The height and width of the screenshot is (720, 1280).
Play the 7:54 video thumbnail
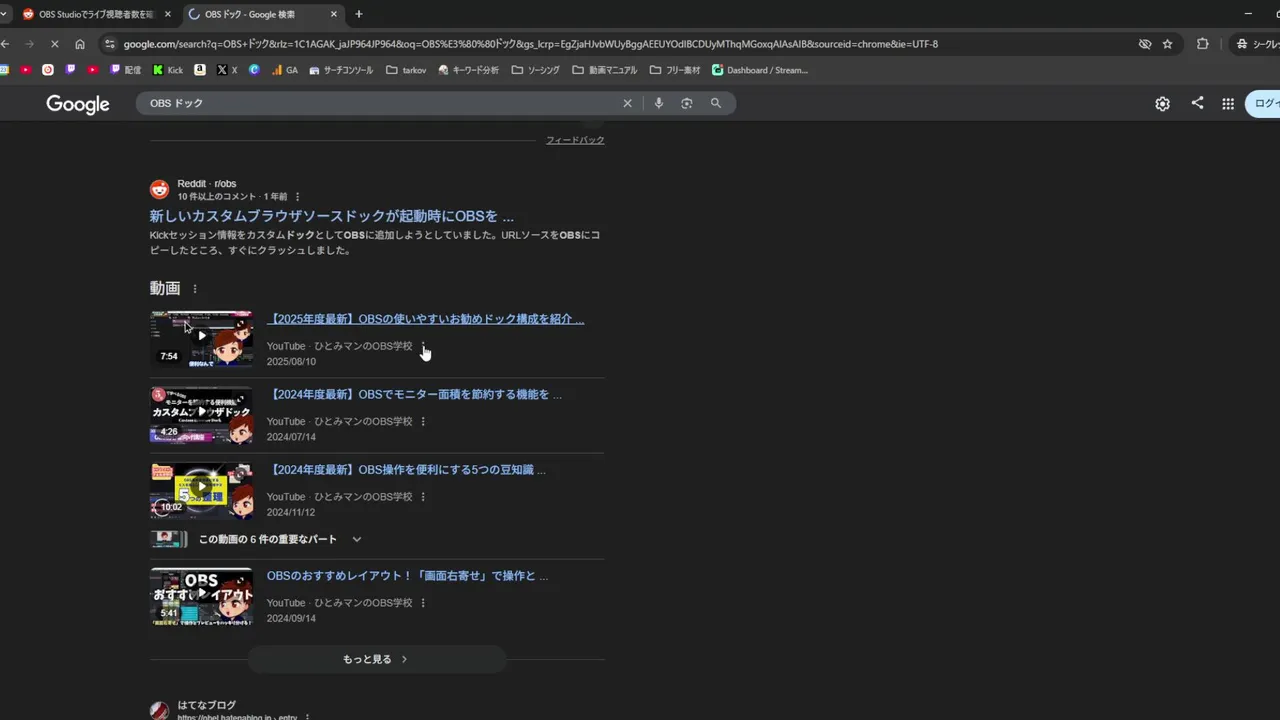(x=201, y=338)
